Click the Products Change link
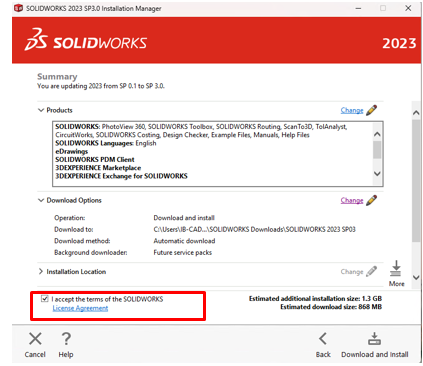423x366 pixels. tap(352, 110)
